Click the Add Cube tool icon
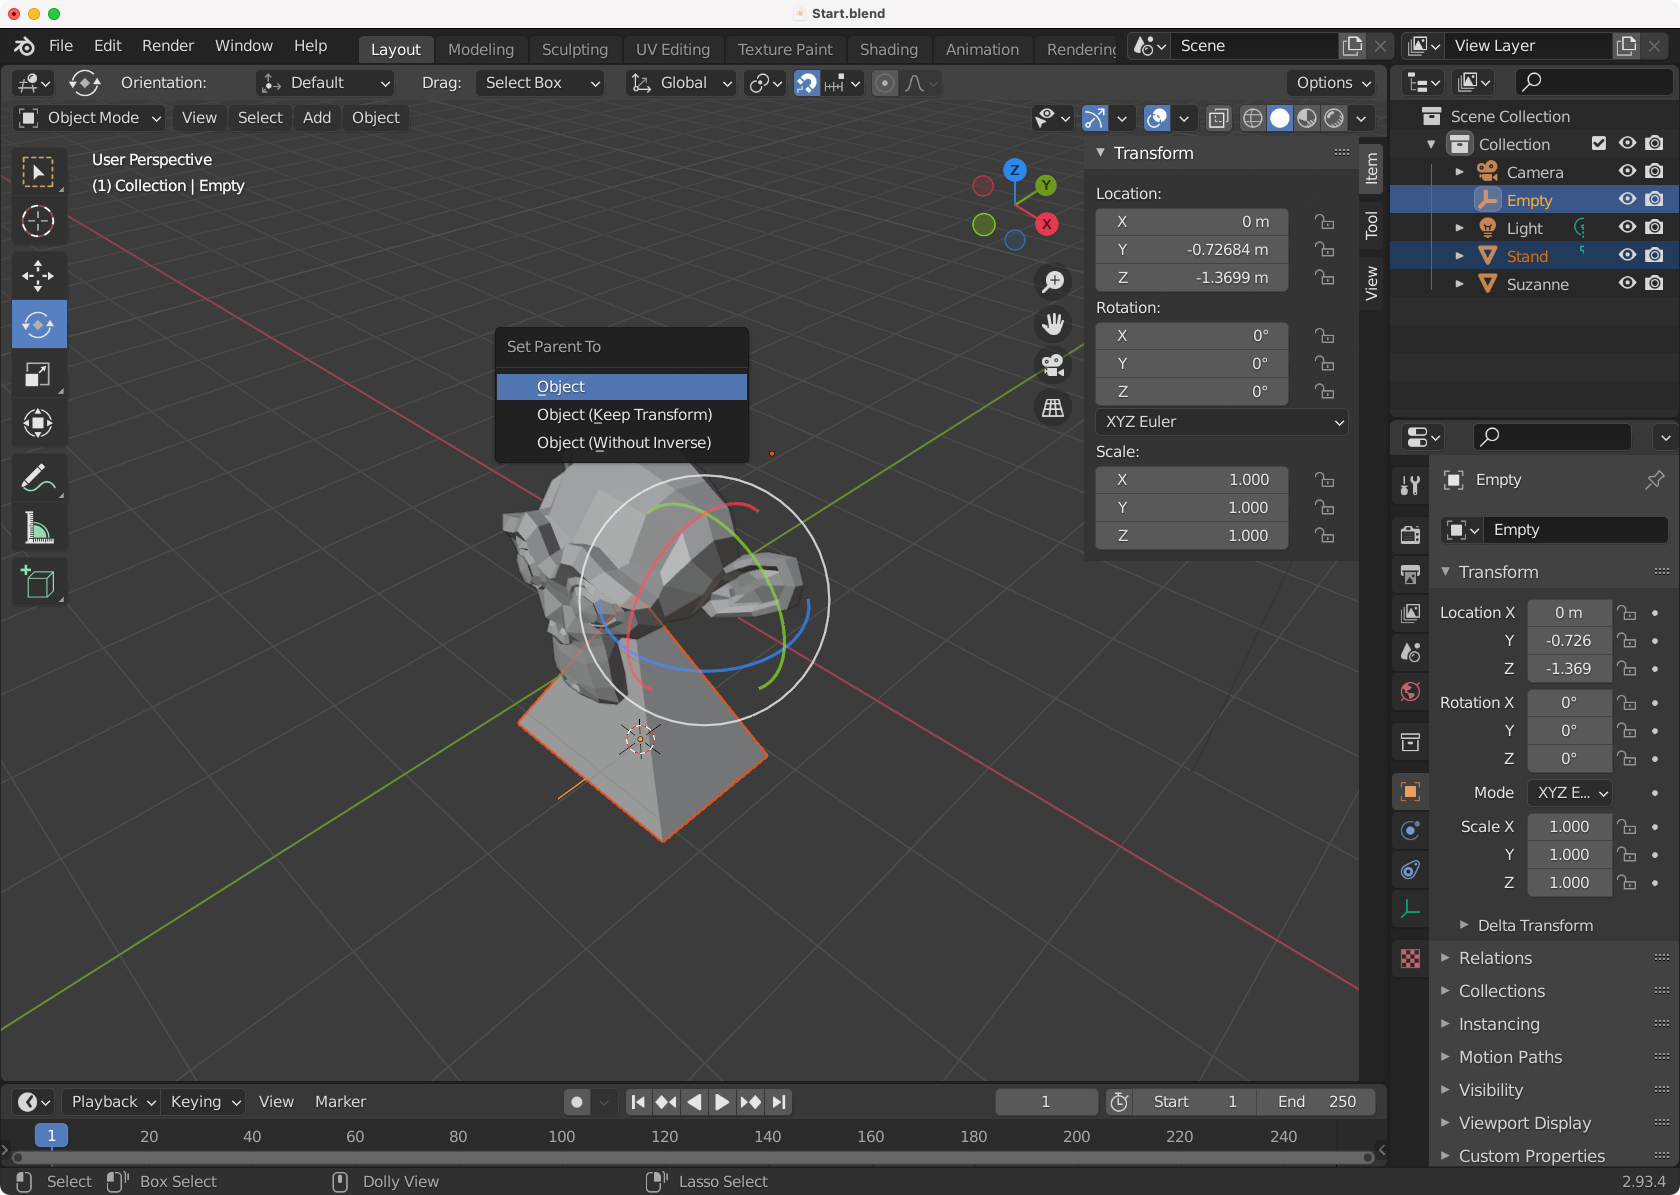This screenshot has width=1680, height=1195. (38, 583)
